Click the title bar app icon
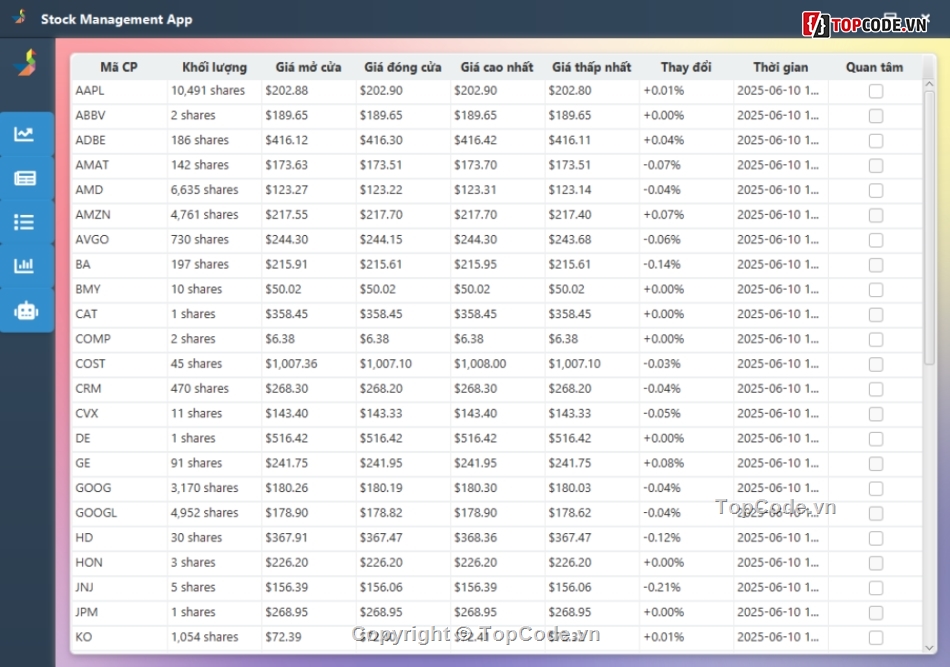This screenshot has height=667, width=950. tap(20, 17)
